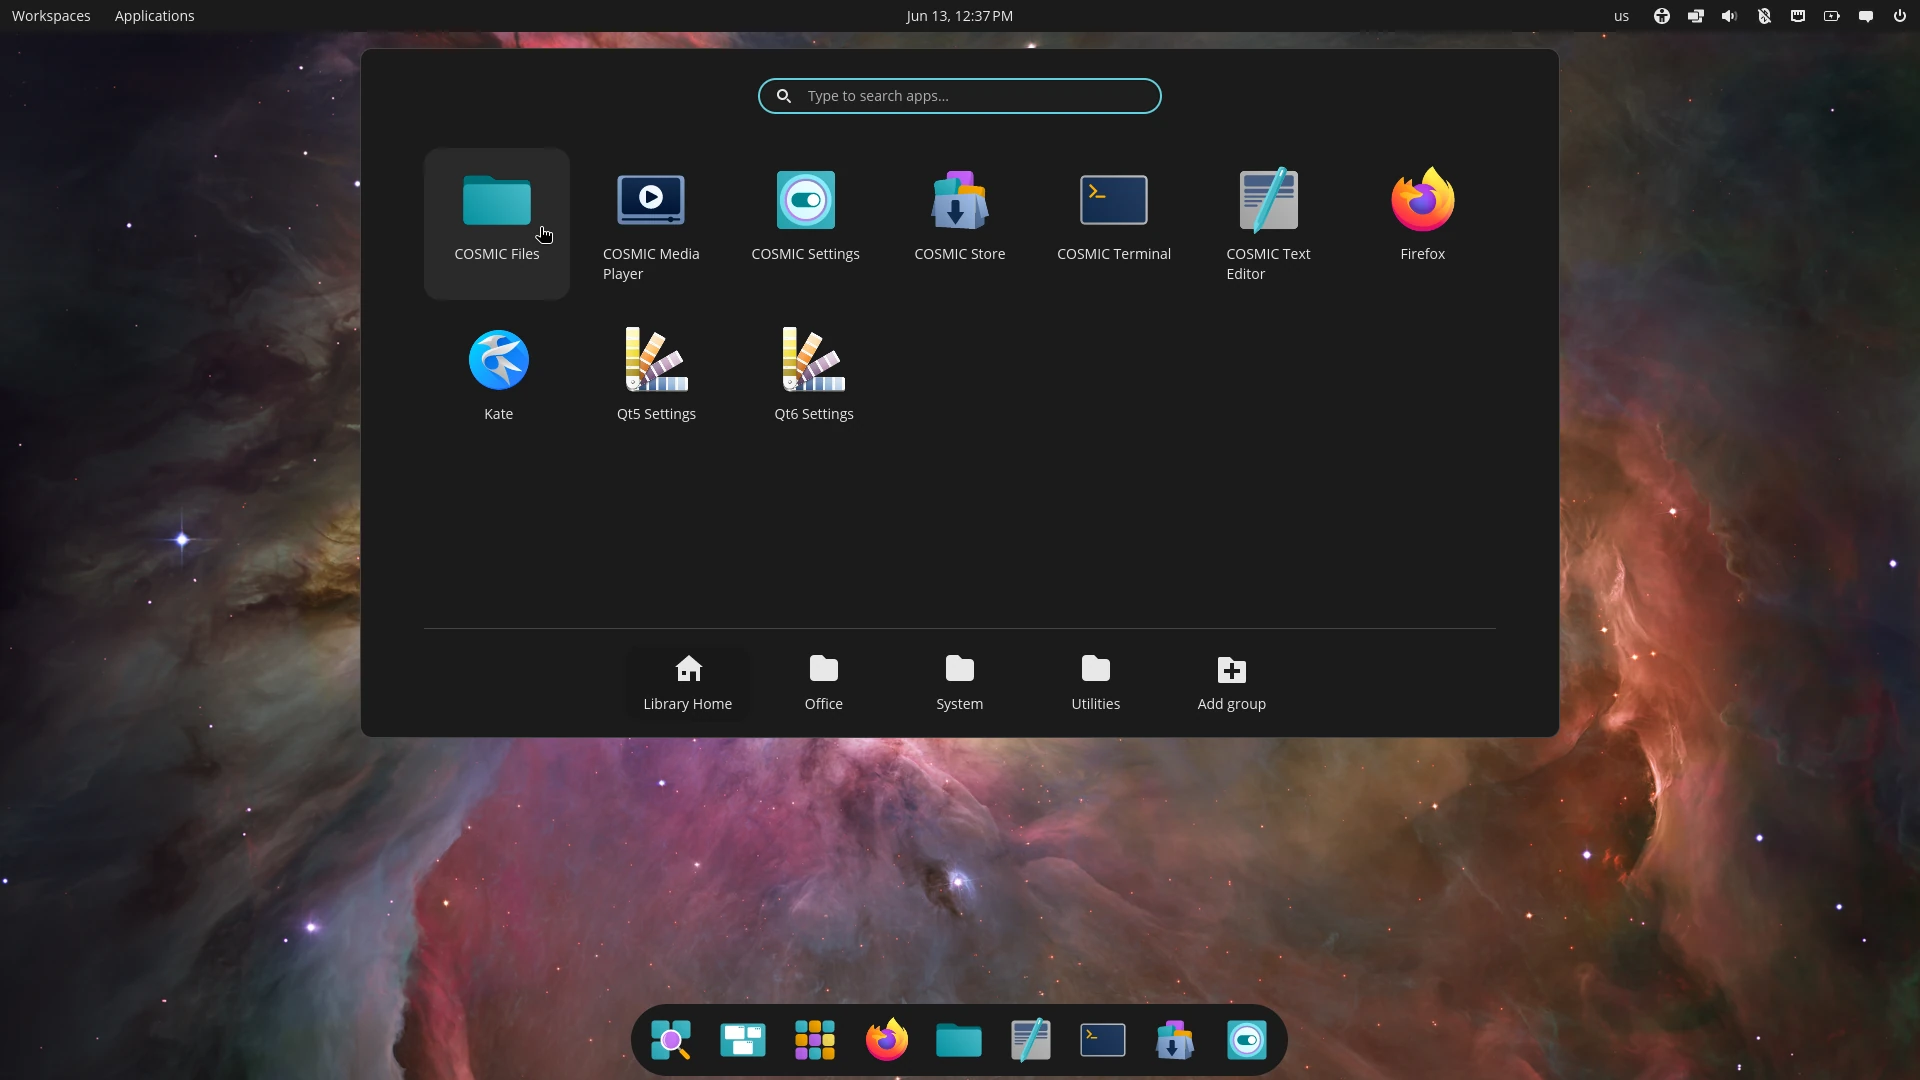Open Firefox from the app library grid
The height and width of the screenshot is (1080, 1920).
click(x=1422, y=223)
